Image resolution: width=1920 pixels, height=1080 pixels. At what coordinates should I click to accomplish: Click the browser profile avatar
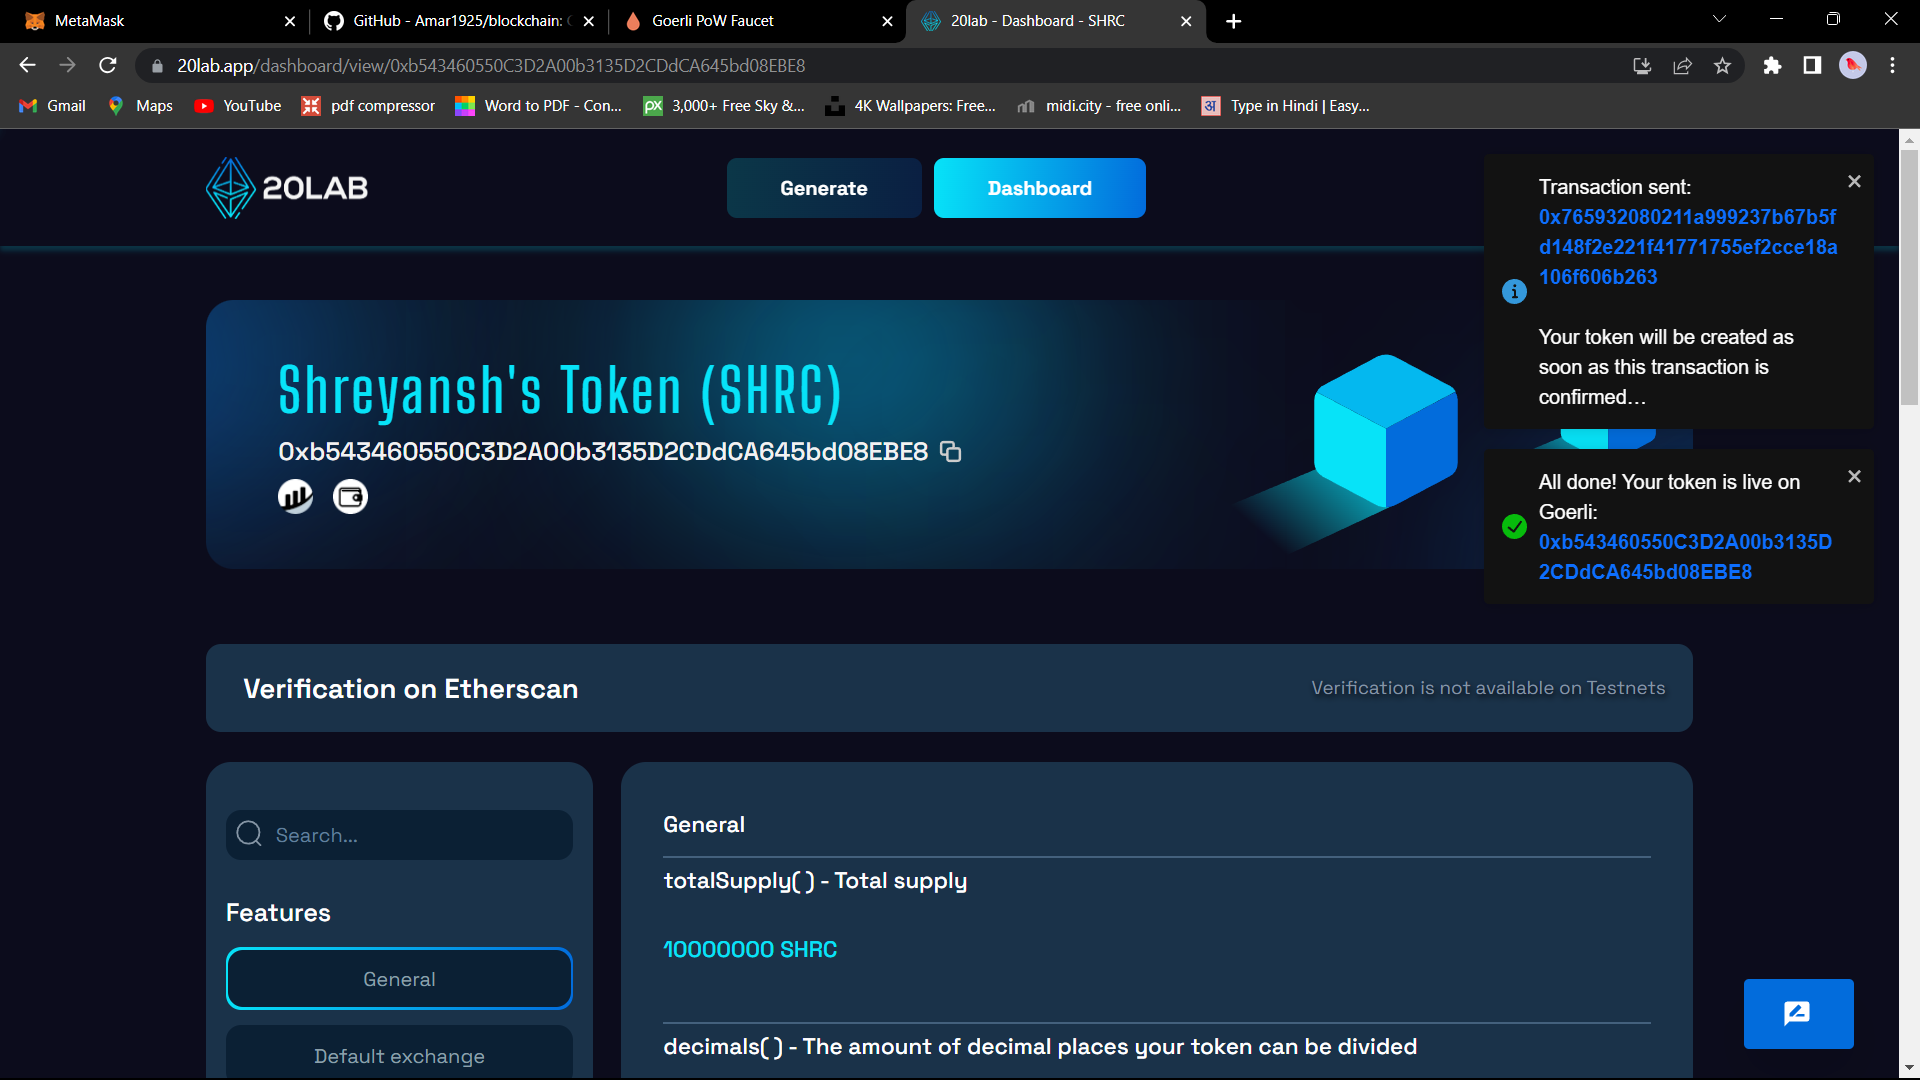tap(1853, 65)
